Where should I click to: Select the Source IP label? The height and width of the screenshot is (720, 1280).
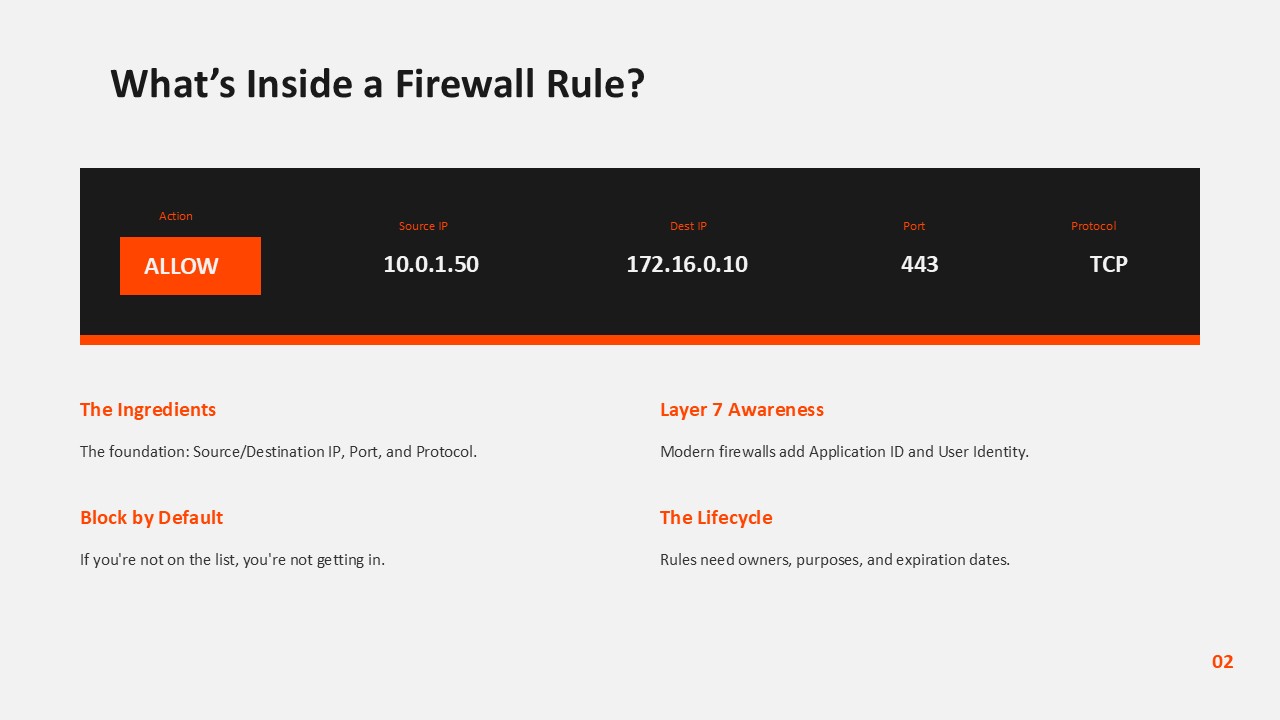click(x=423, y=226)
